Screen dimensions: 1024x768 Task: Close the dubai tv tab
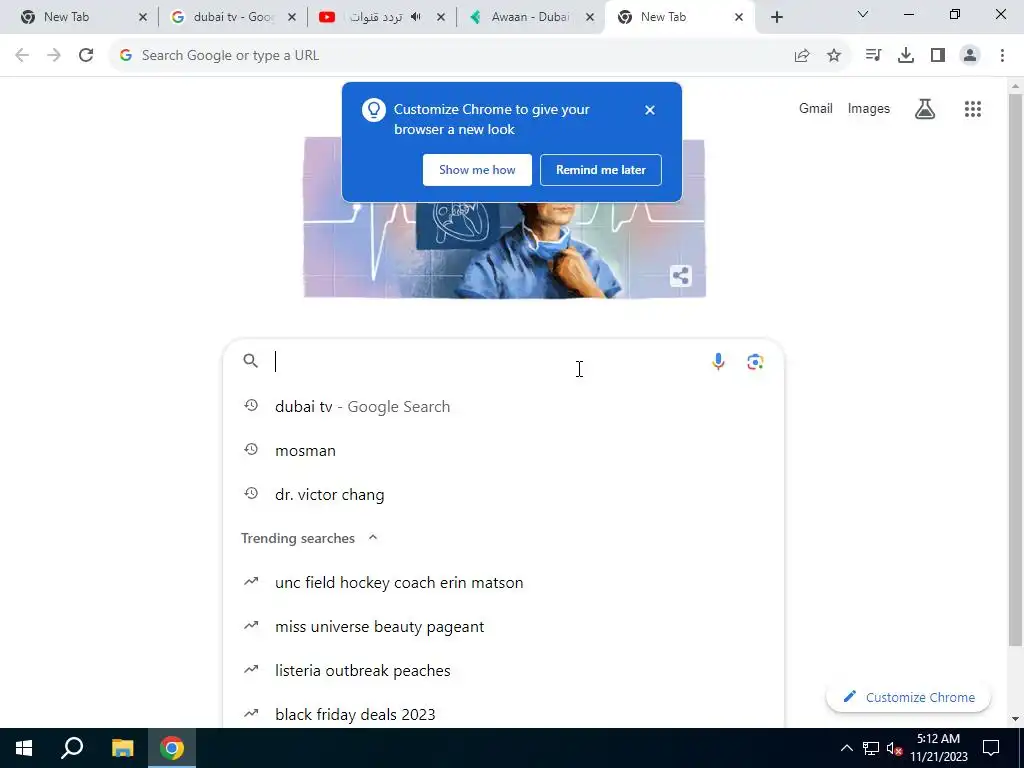pyautogui.click(x=292, y=17)
